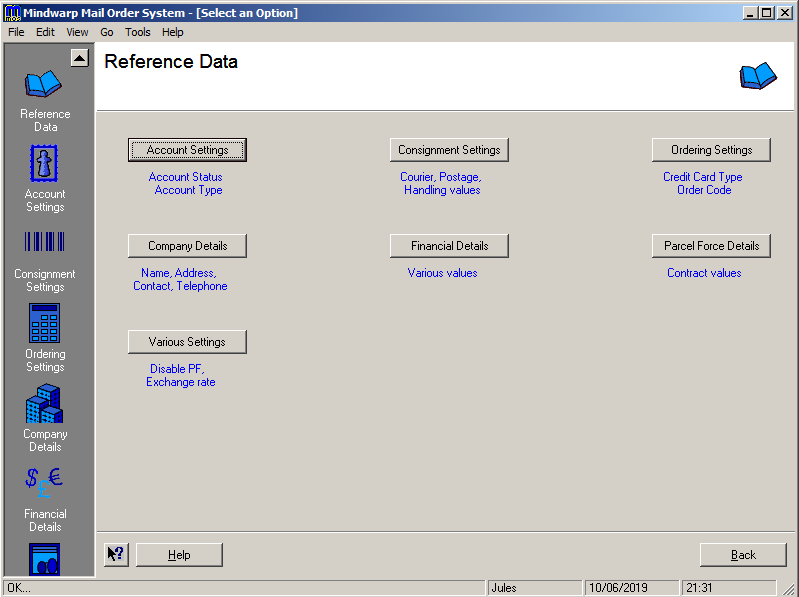Click the Consignment Settings button
The width and height of the screenshot is (799, 597).
[x=449, y=150]
